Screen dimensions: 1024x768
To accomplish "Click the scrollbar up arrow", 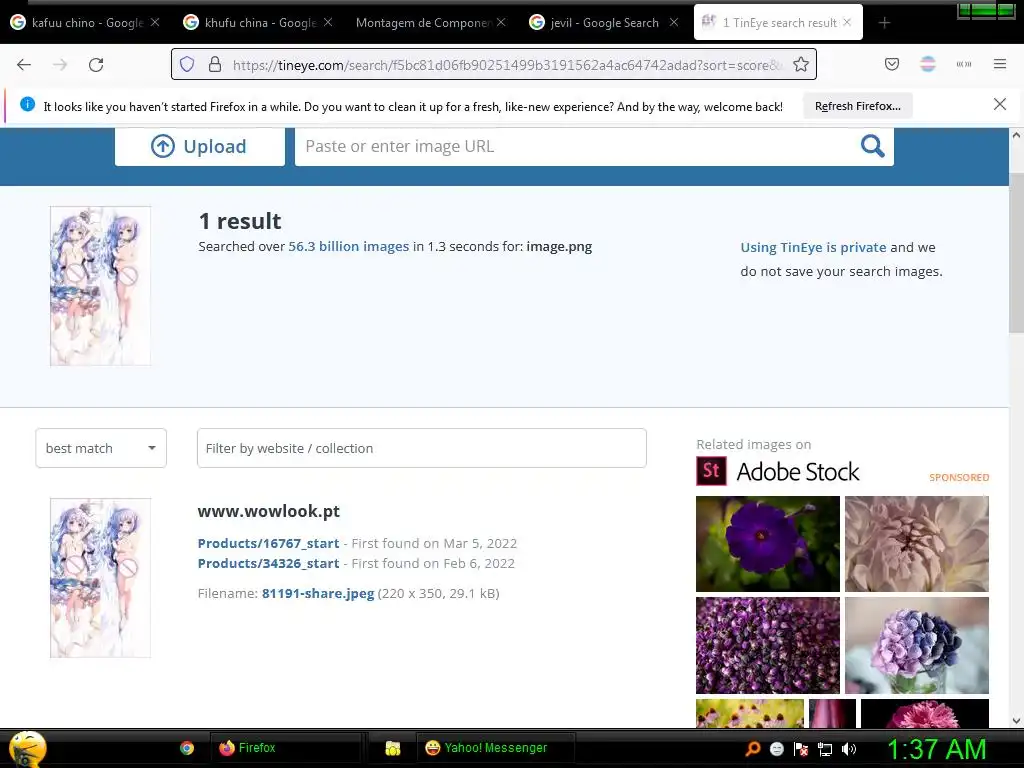I will [x=1016, y=135].
